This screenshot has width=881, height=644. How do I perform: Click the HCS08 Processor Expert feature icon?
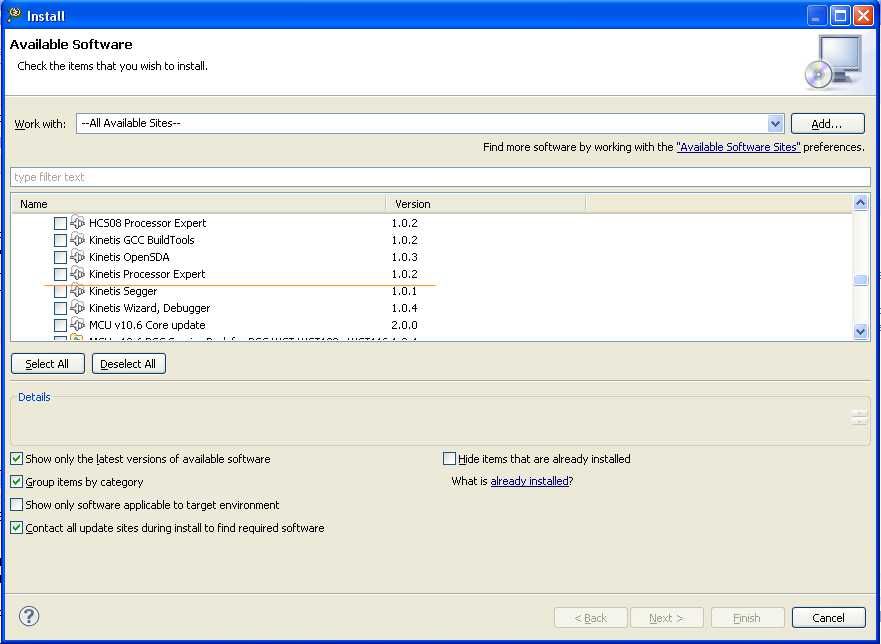(x=78, y=223)
